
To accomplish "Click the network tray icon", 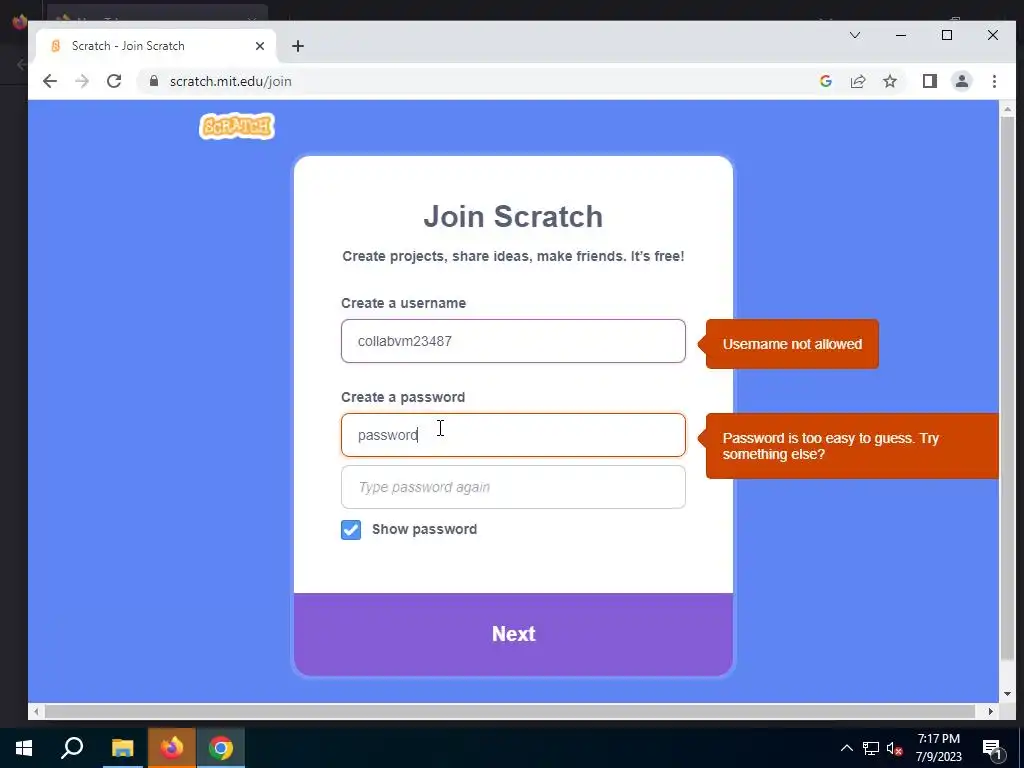I will [x=871, y=748].
